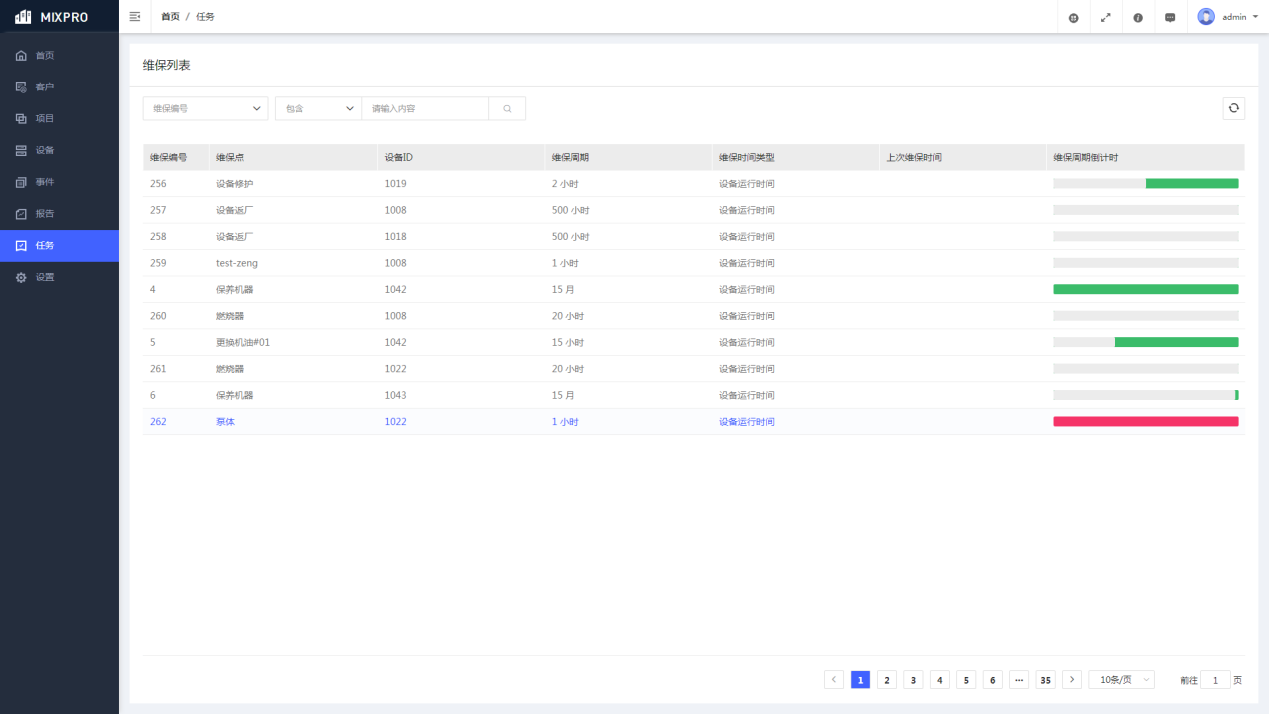Screen dimensions: 1269x714
Task: Click the refresh icon above the table
Action: pyautogui.click(x=1233, y=108)
